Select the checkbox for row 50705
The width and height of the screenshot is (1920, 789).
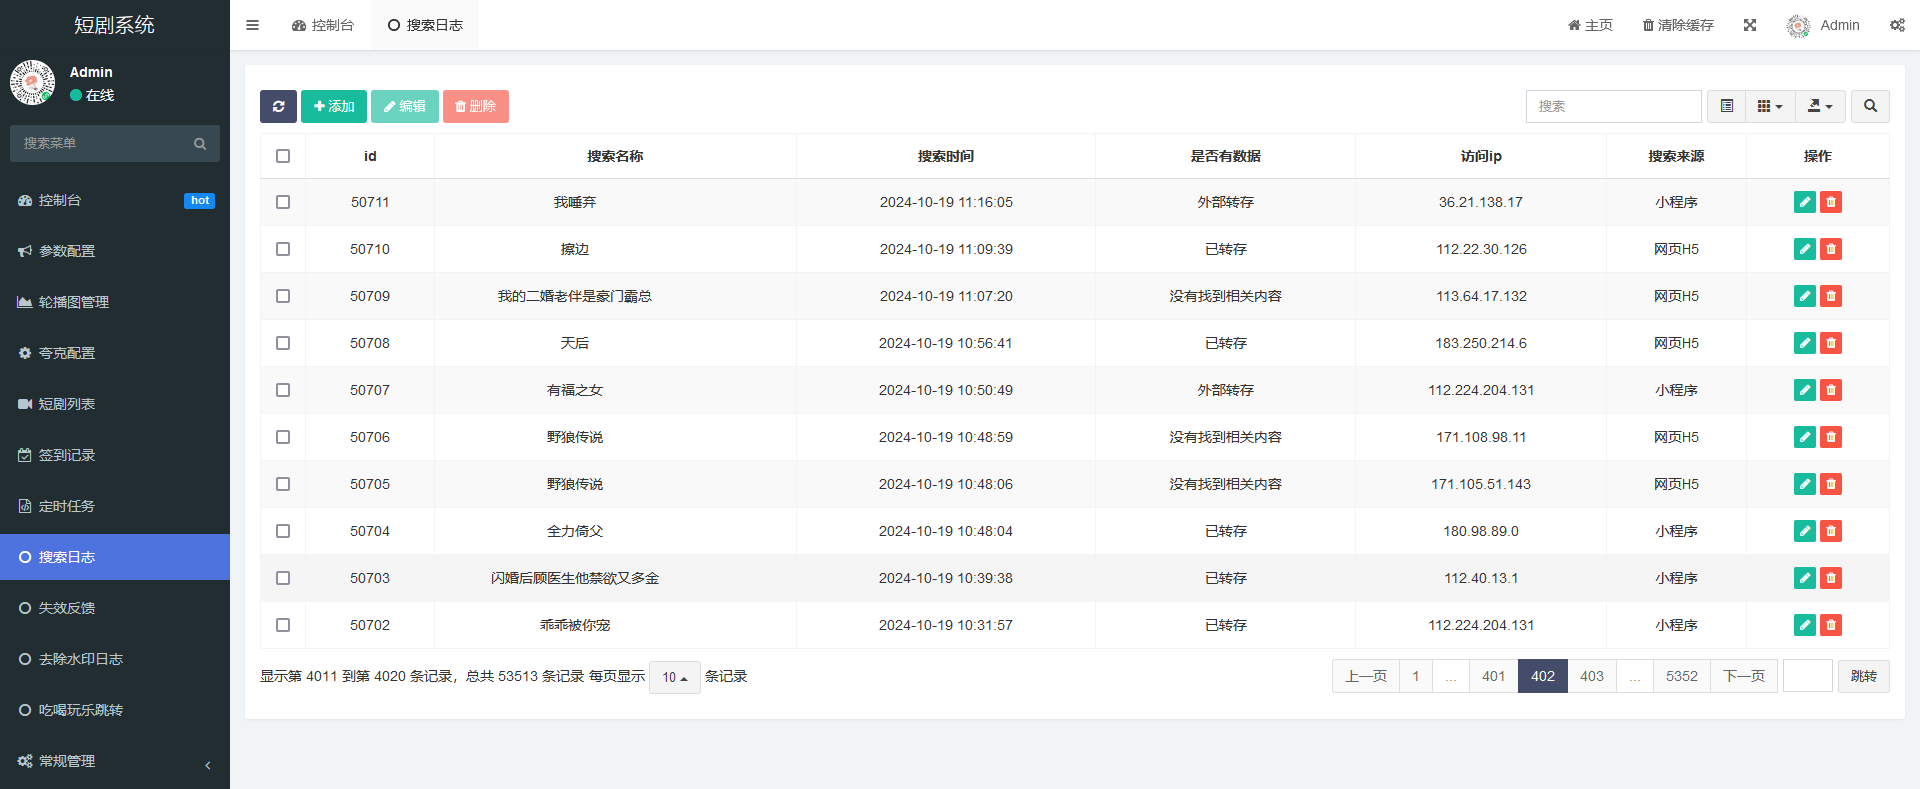tap(283, 484)
